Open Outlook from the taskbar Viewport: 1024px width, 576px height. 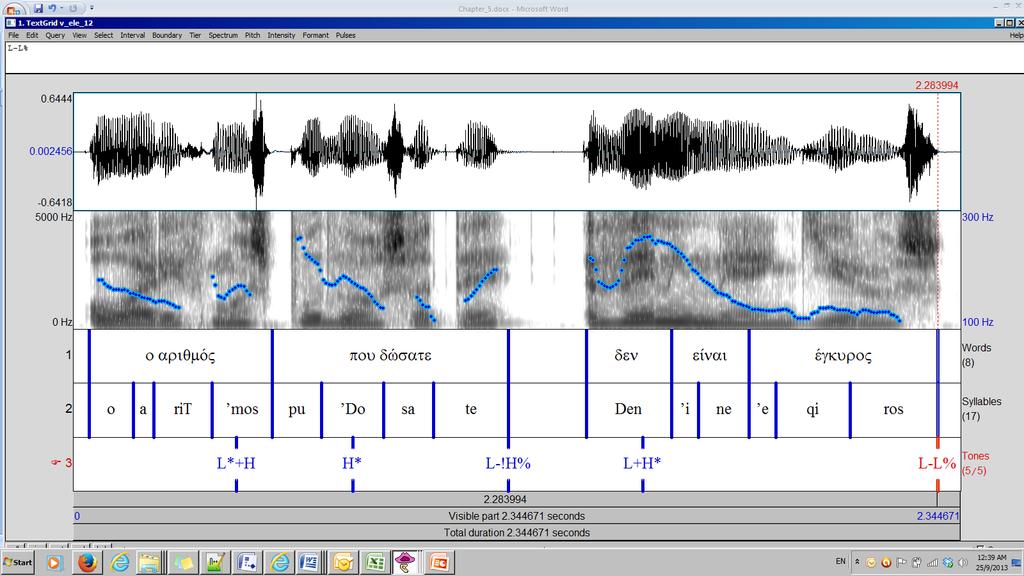pos(343,562)
